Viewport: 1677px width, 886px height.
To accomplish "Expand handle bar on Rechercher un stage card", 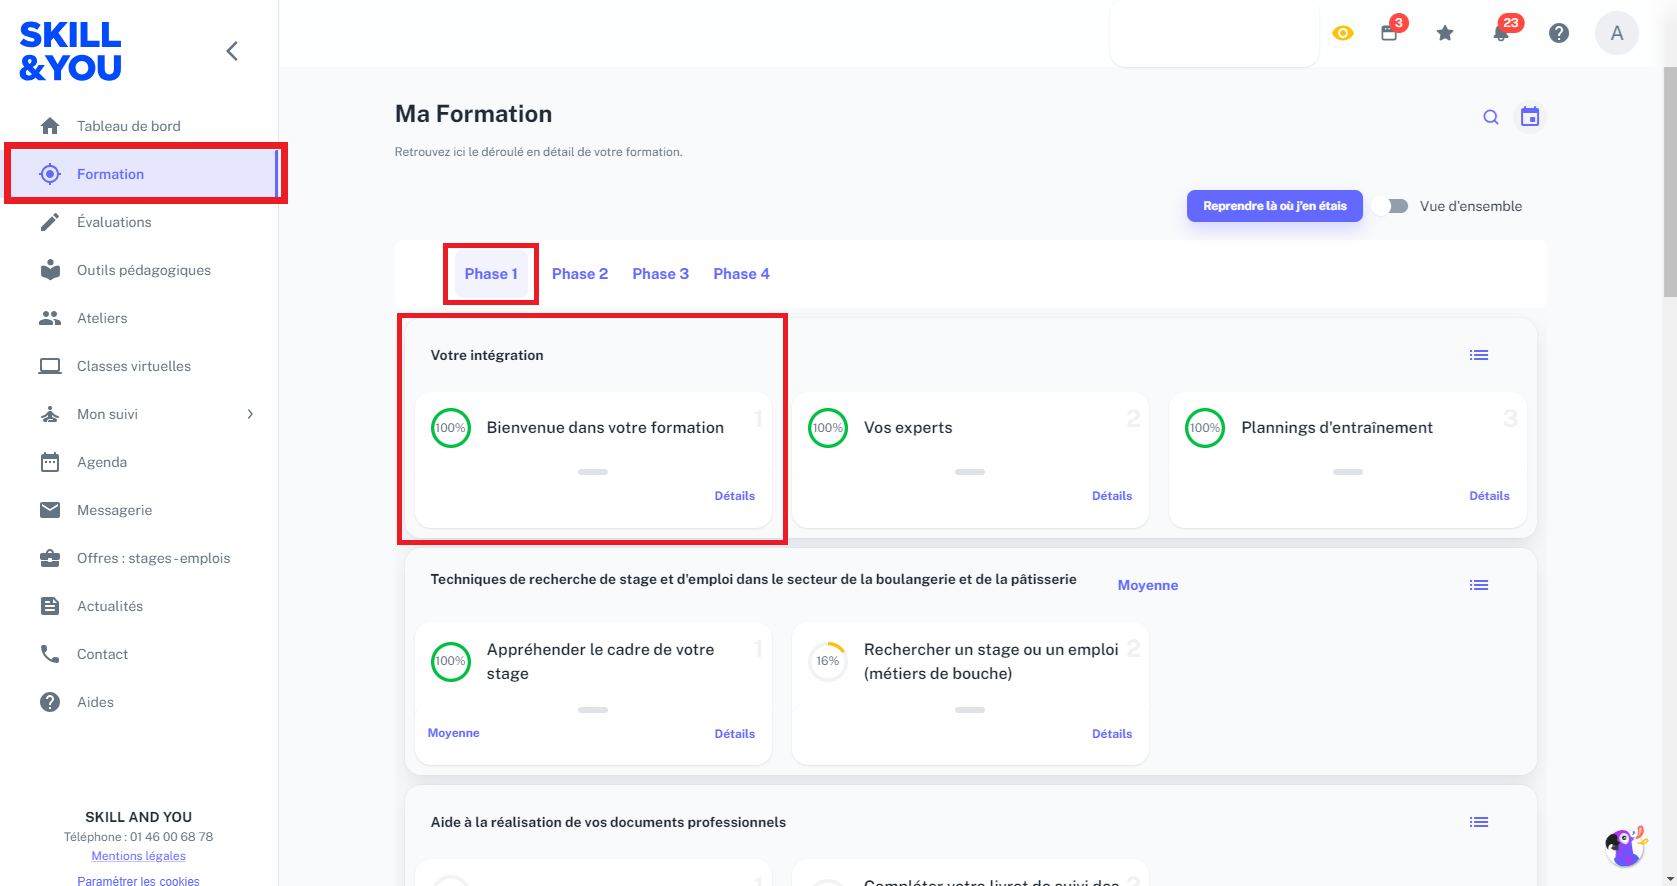I will click(970, 710).
